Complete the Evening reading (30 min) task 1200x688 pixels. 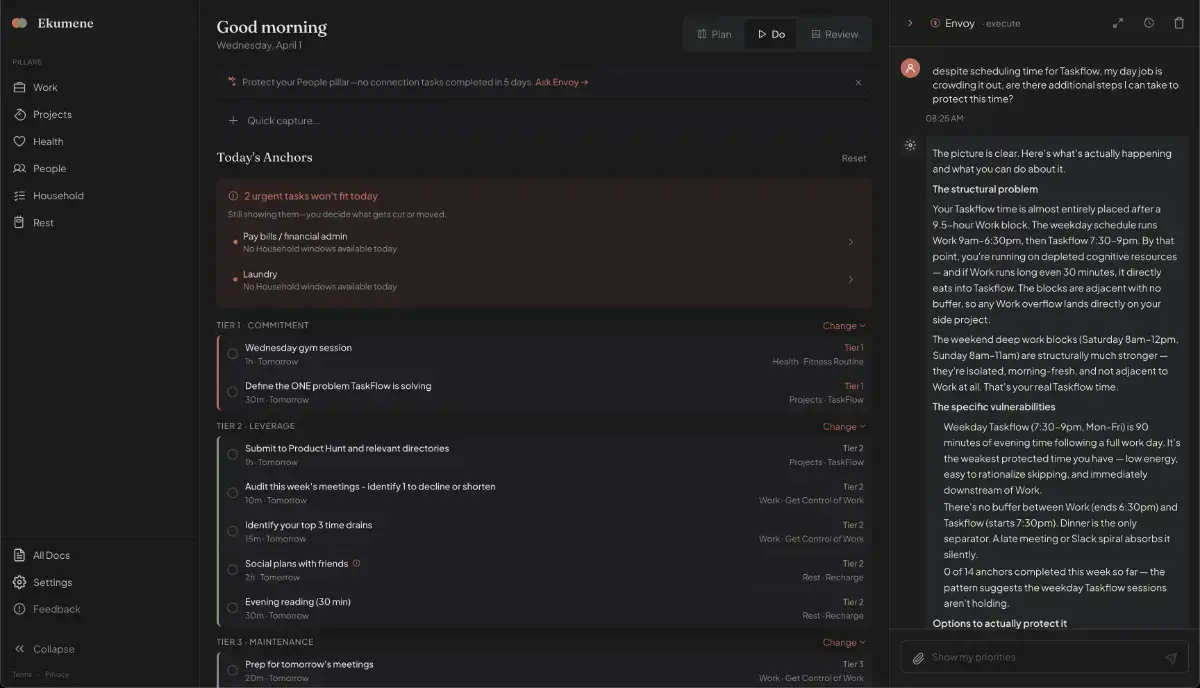pyautogui.click(x=233, y=608)
